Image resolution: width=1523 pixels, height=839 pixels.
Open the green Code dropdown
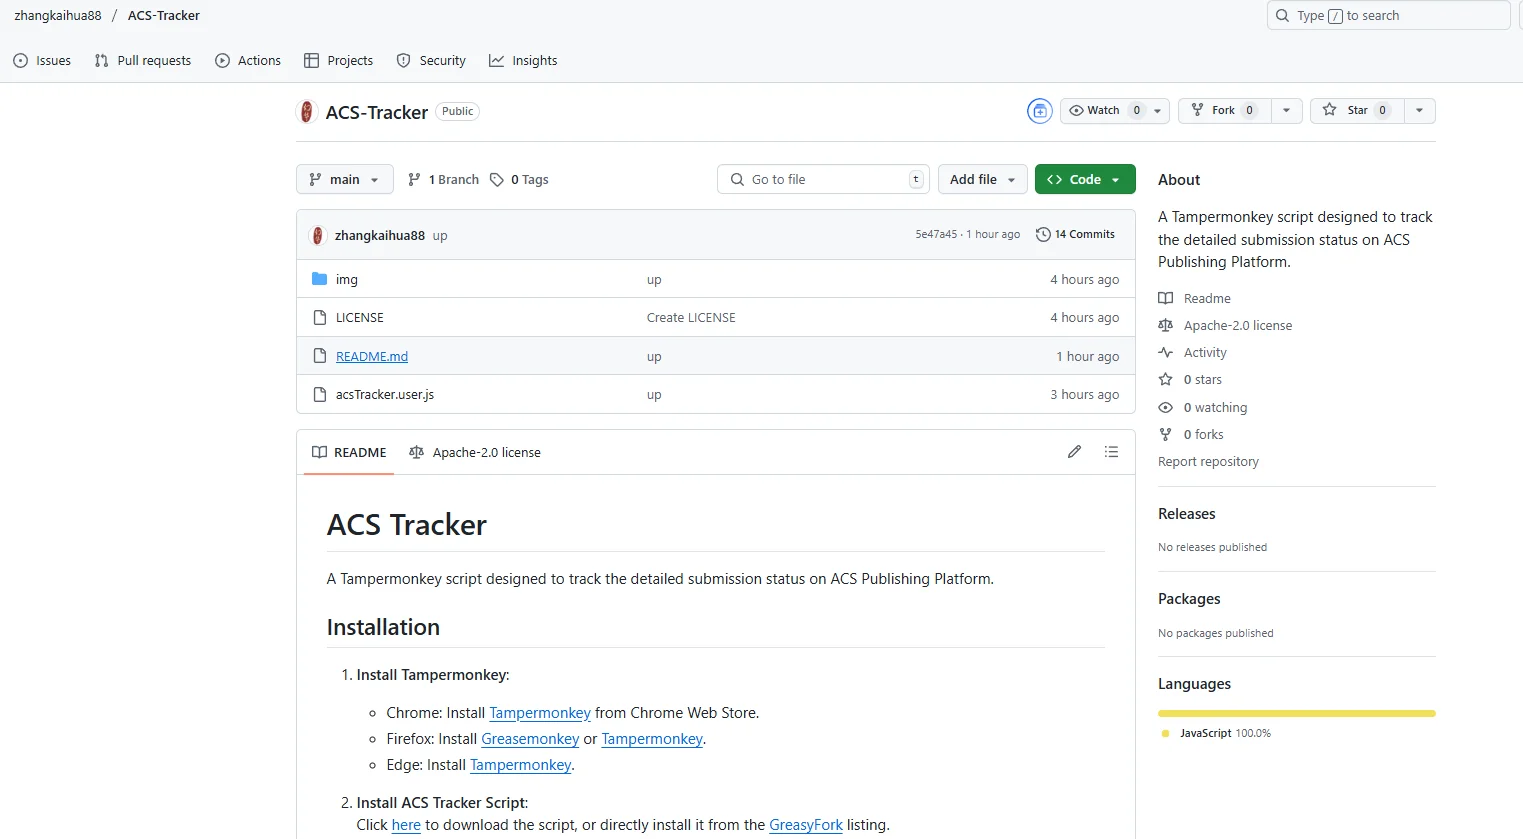coord(1085,179)
